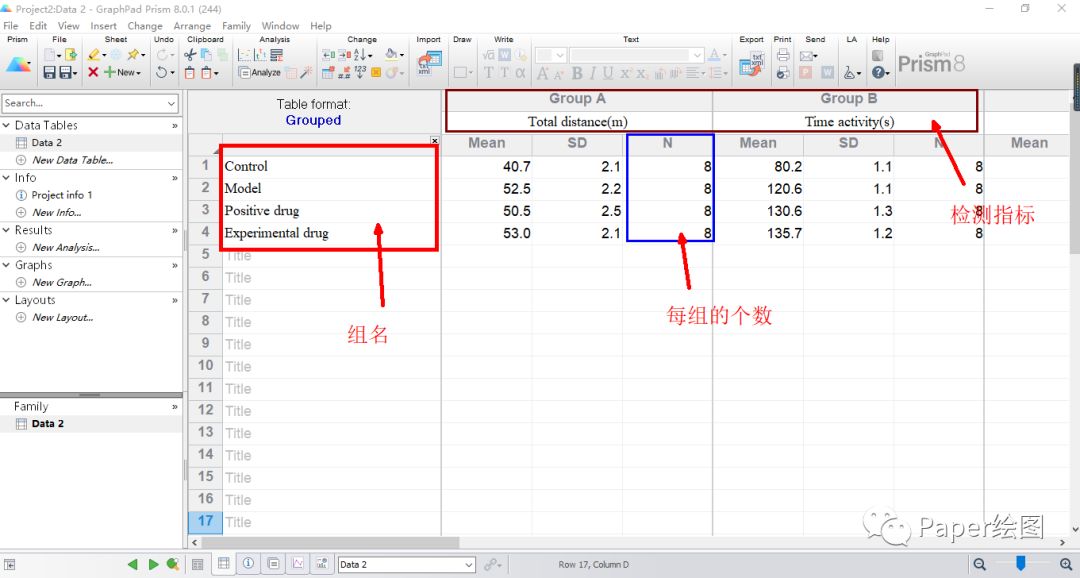Click the Total distance(m) column title
The width and height of the screenshot is (1080, 578).
click(577, 122)
